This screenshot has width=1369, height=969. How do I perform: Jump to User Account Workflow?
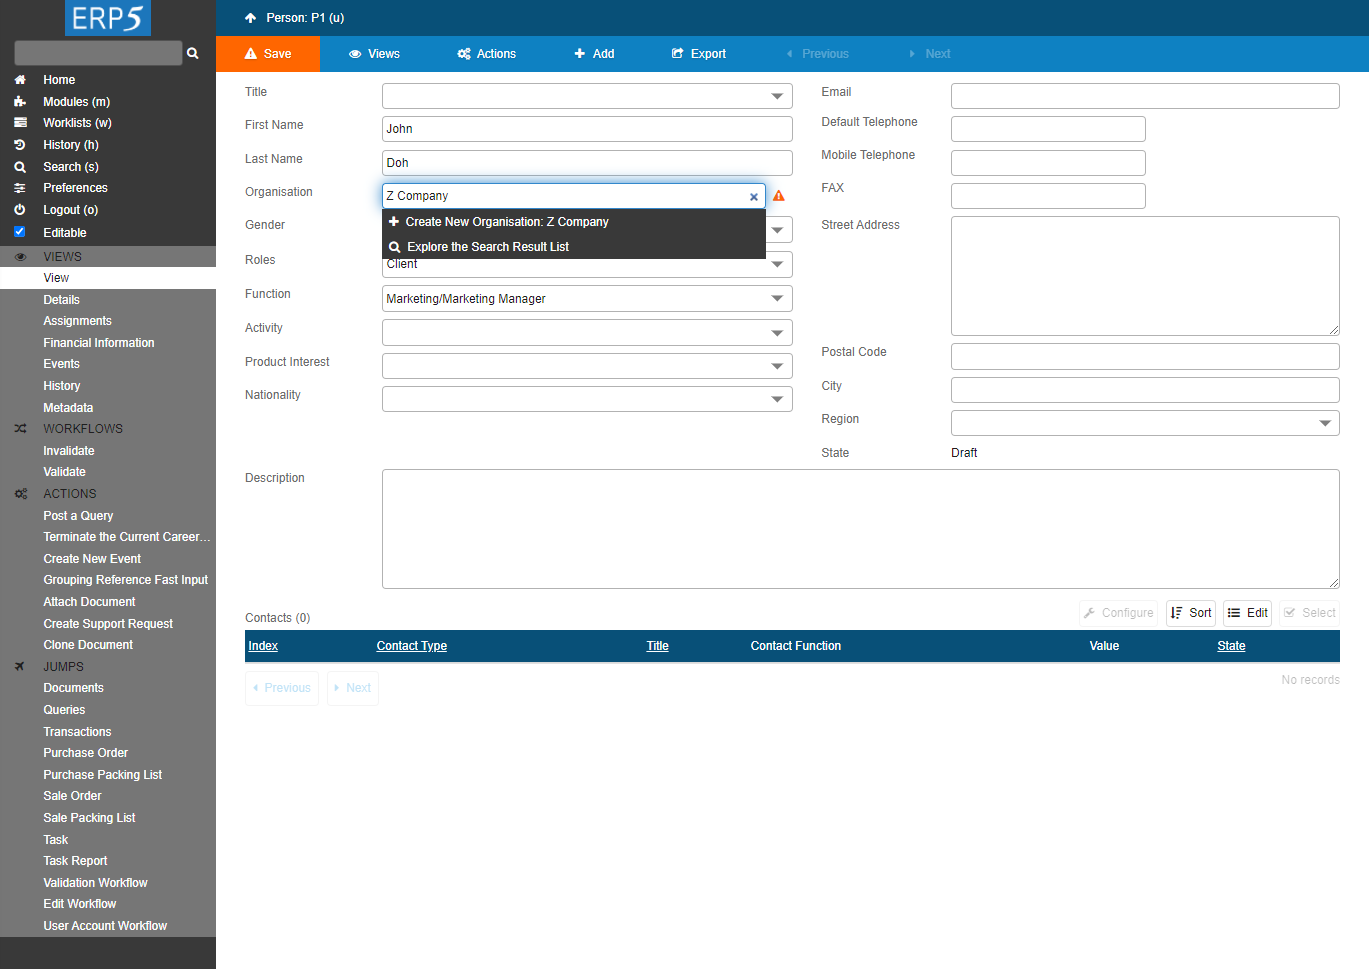click(108, 926)
